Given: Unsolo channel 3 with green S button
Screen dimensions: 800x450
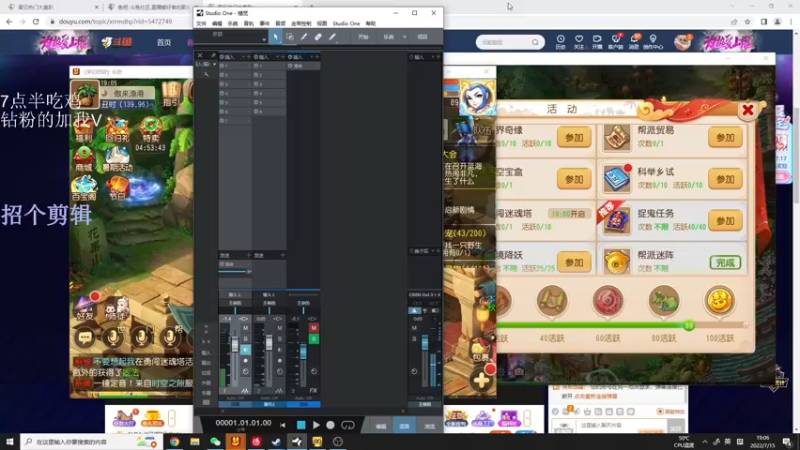Looking at the screenshot, I should (x=313, y=339).
